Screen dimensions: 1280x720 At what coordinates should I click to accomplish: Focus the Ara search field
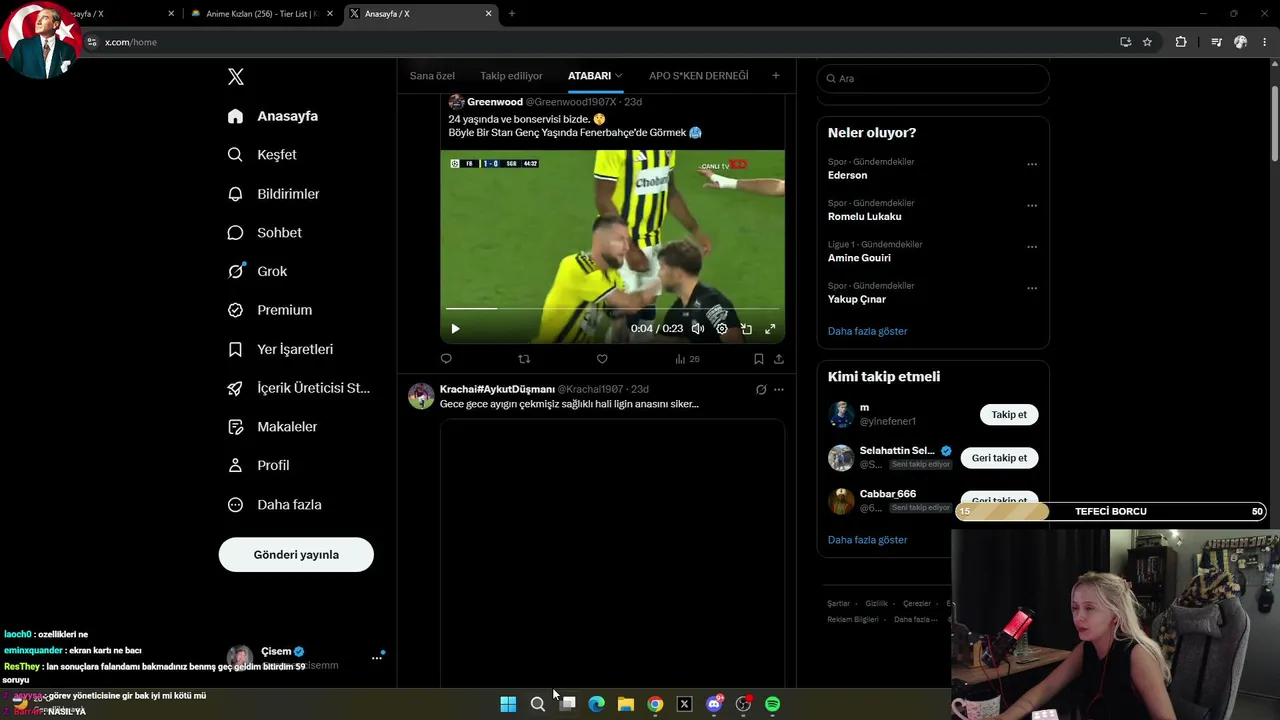[x=933, y=78]
